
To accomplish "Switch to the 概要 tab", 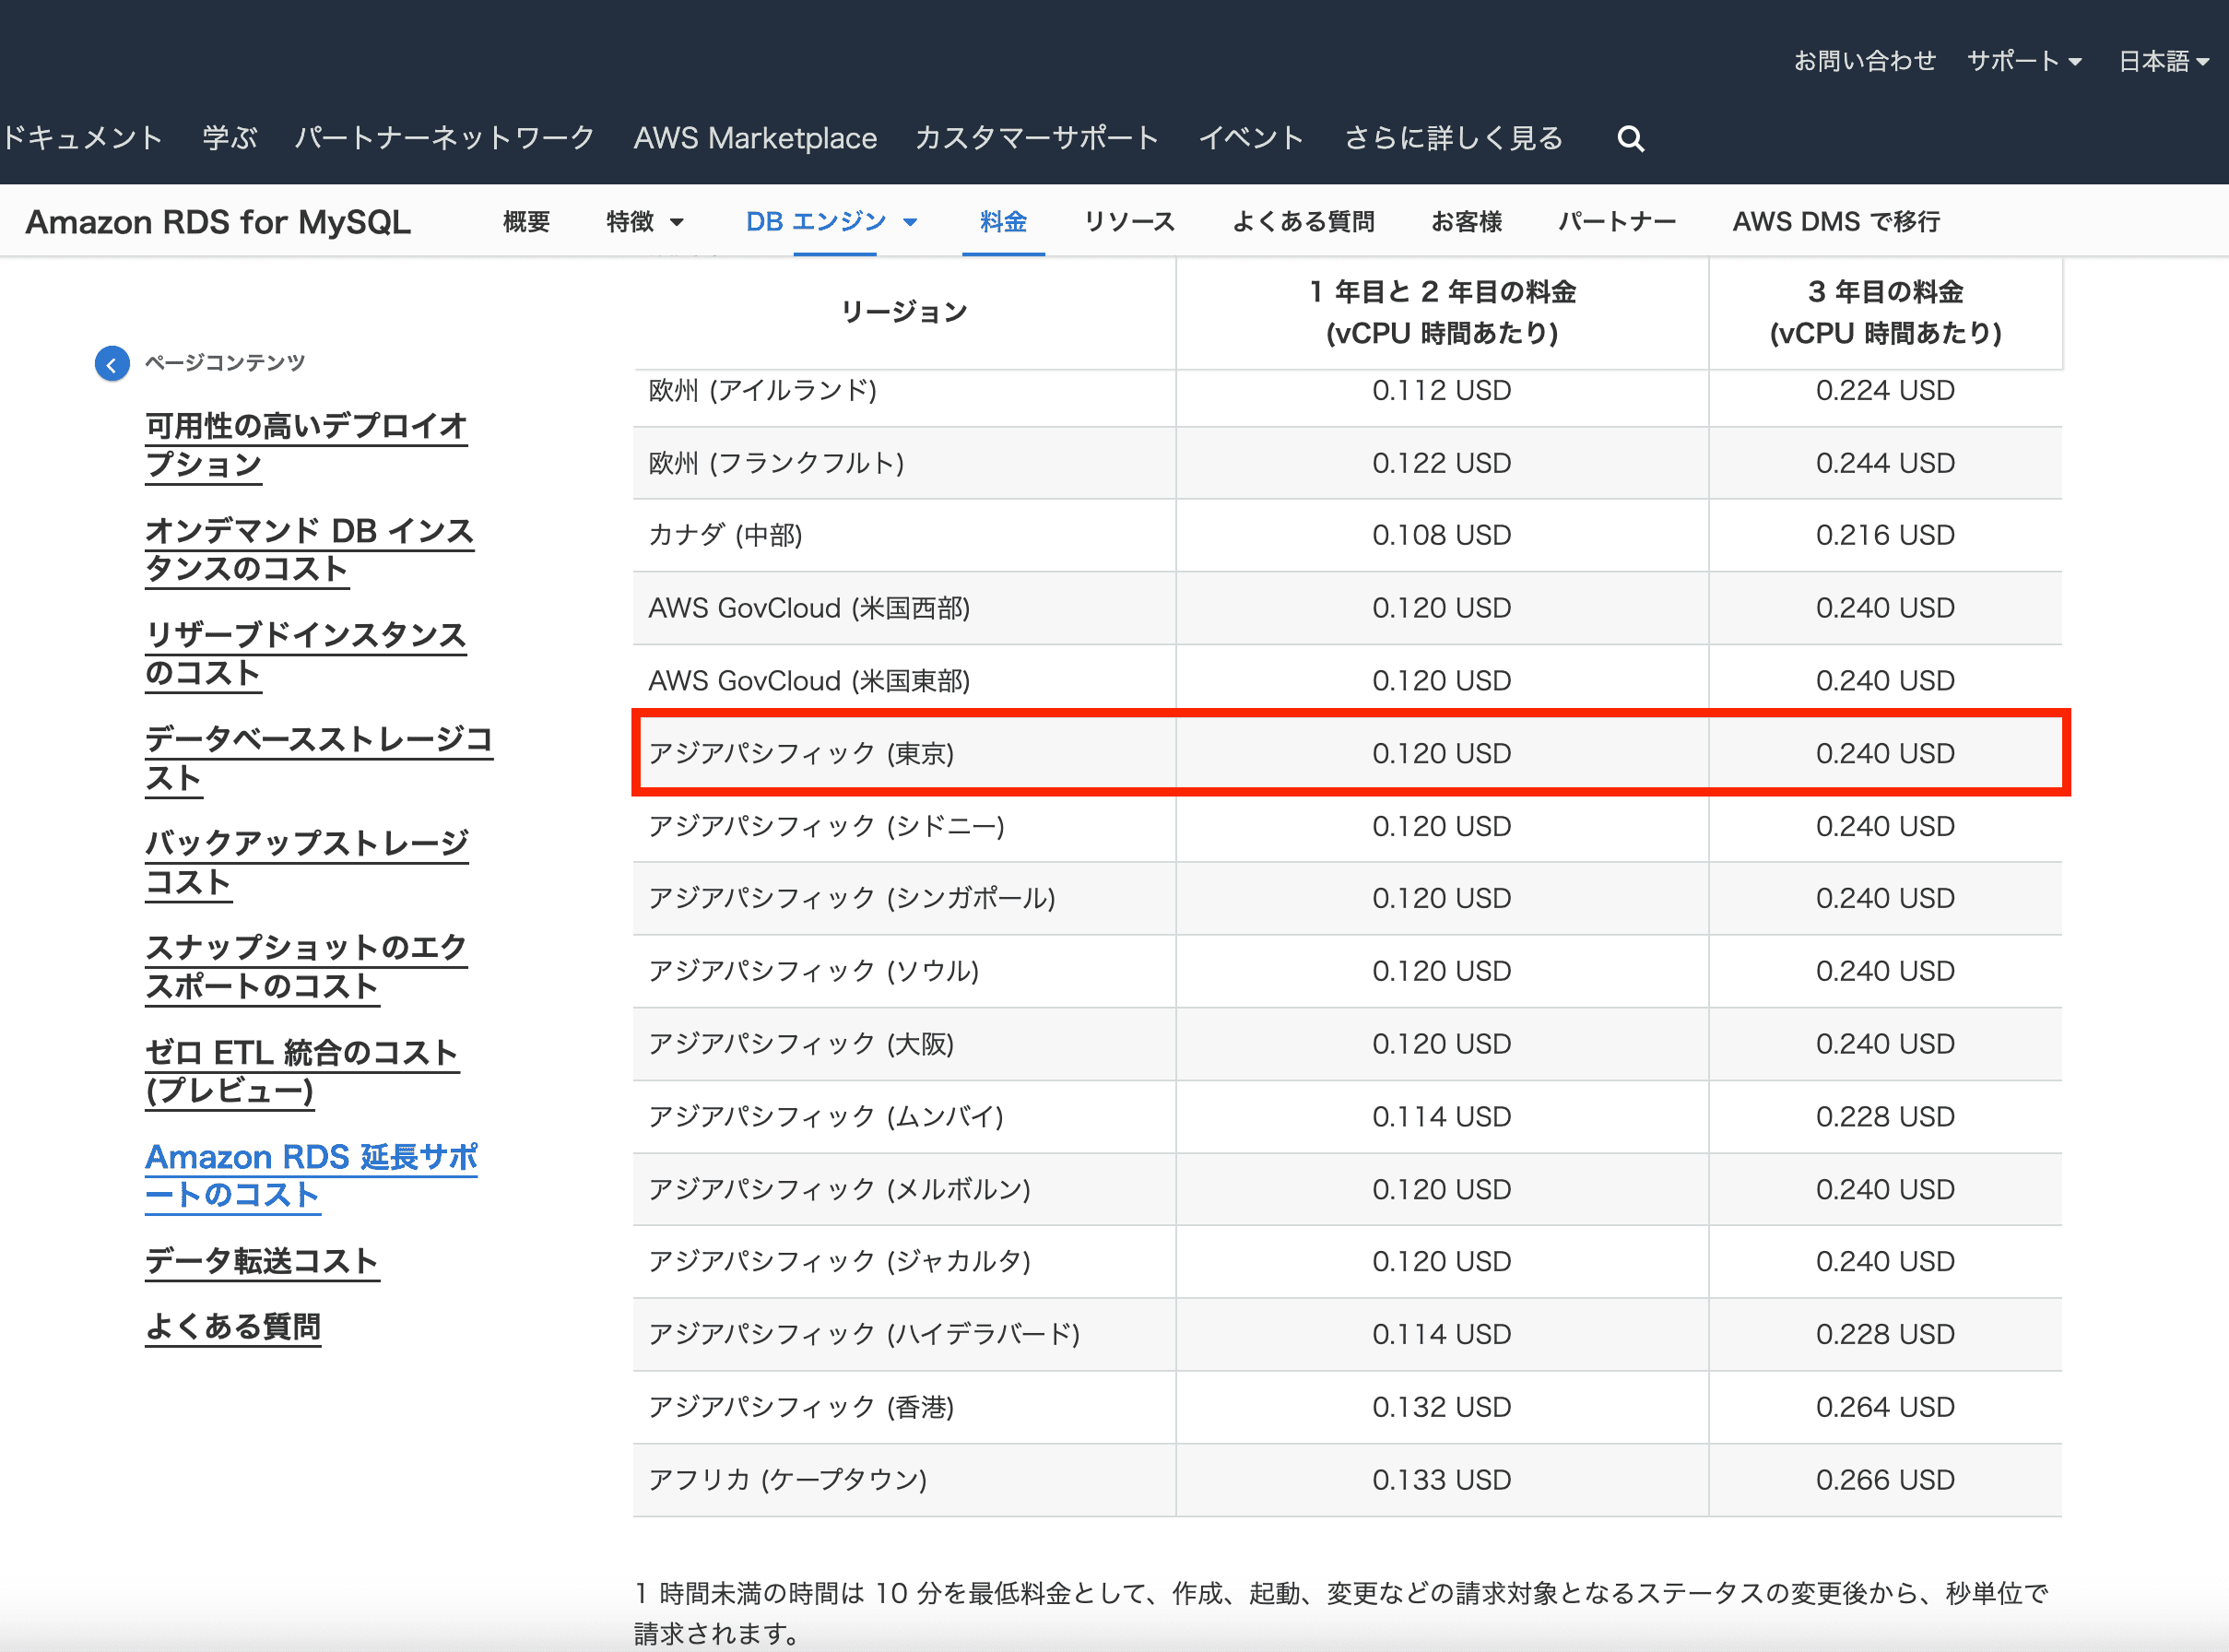I will pyautogui.click(x=526, y=222).
